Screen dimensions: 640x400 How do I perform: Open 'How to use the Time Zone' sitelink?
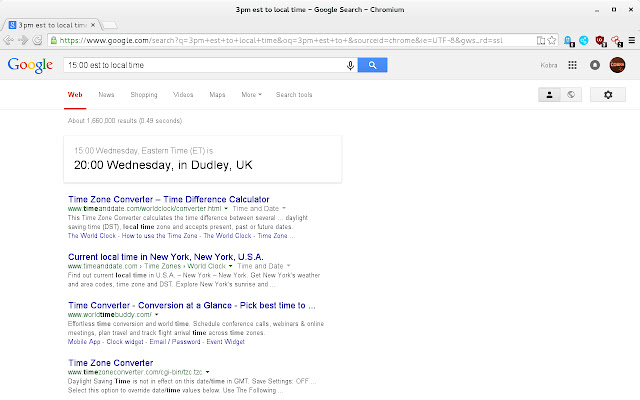160,236
